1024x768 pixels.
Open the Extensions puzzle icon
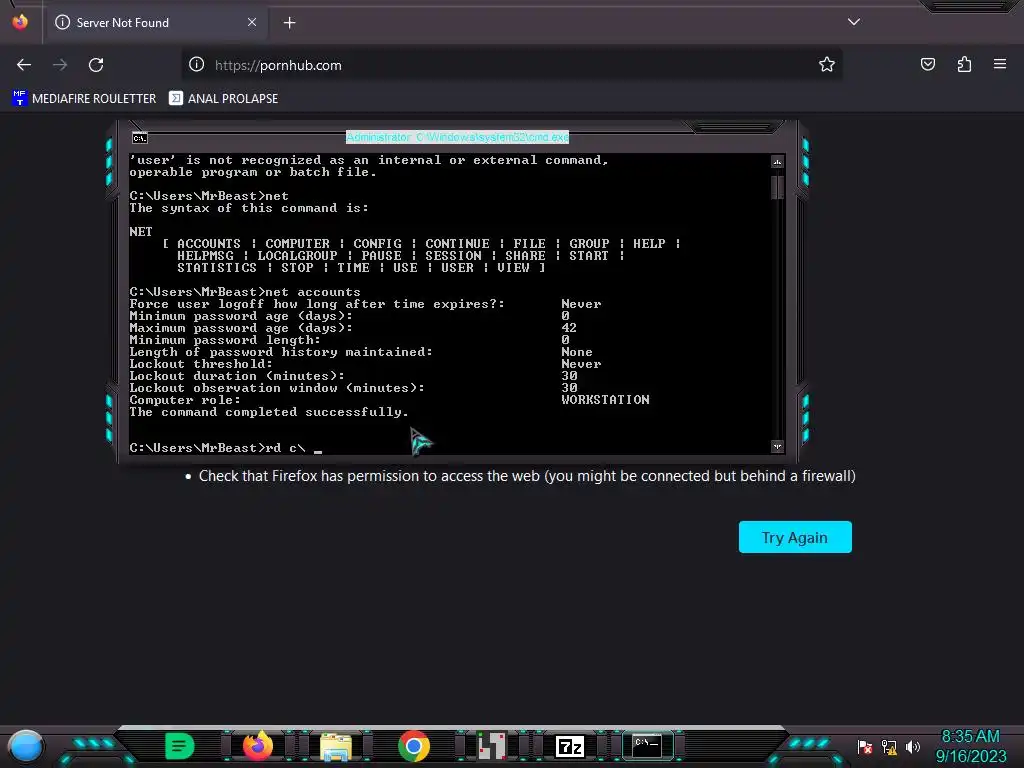965,64
